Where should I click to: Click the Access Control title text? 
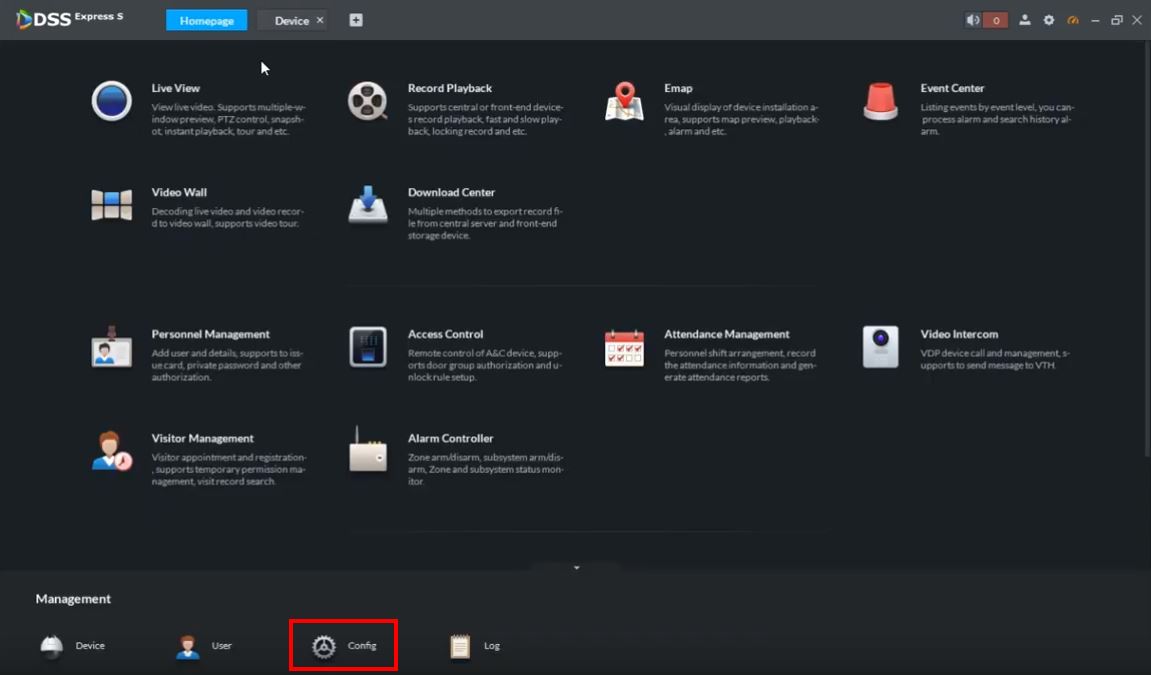tap(446, 334)
